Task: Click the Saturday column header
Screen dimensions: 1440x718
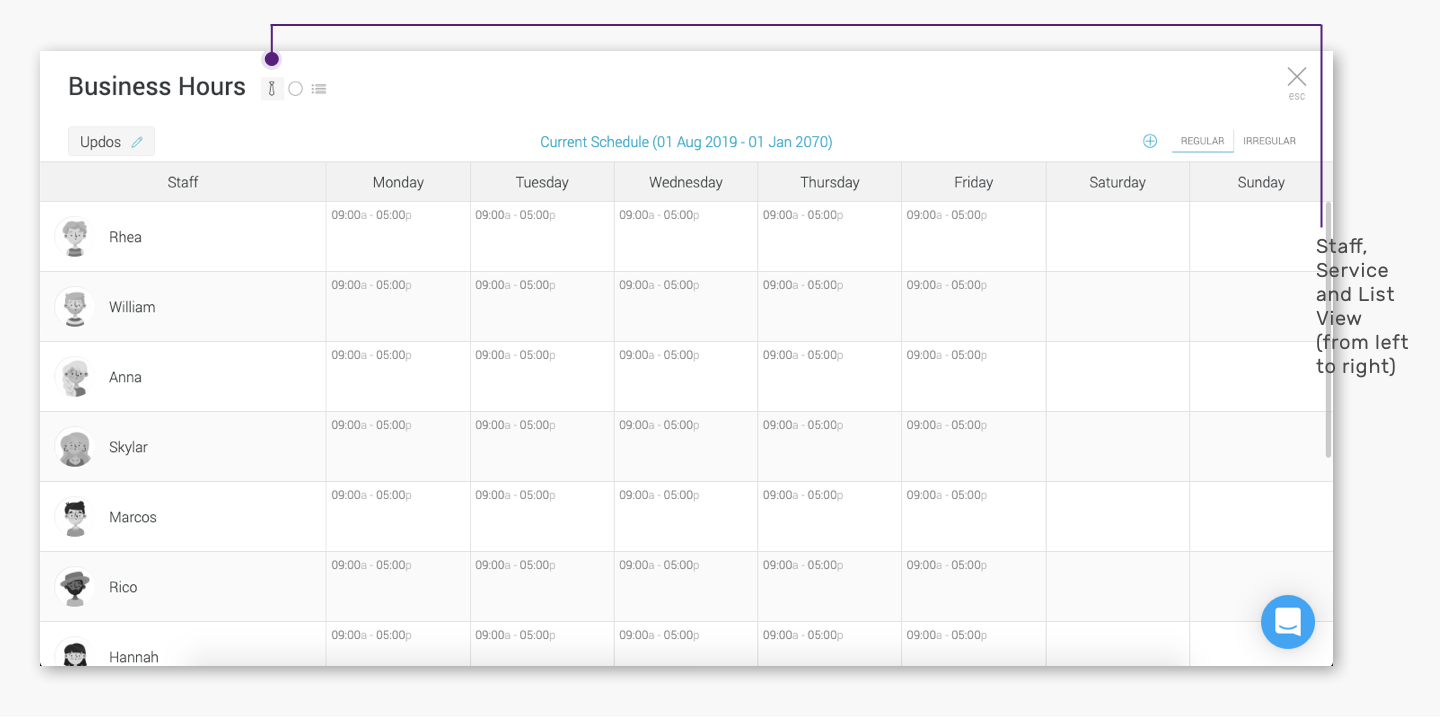Action: 1117,182
